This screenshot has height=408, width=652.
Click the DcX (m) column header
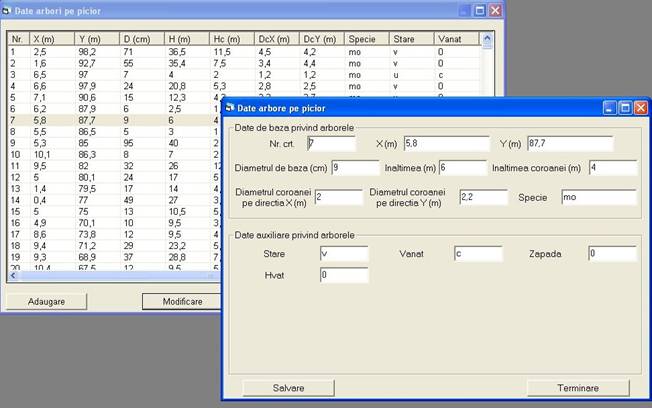(277, 39)
